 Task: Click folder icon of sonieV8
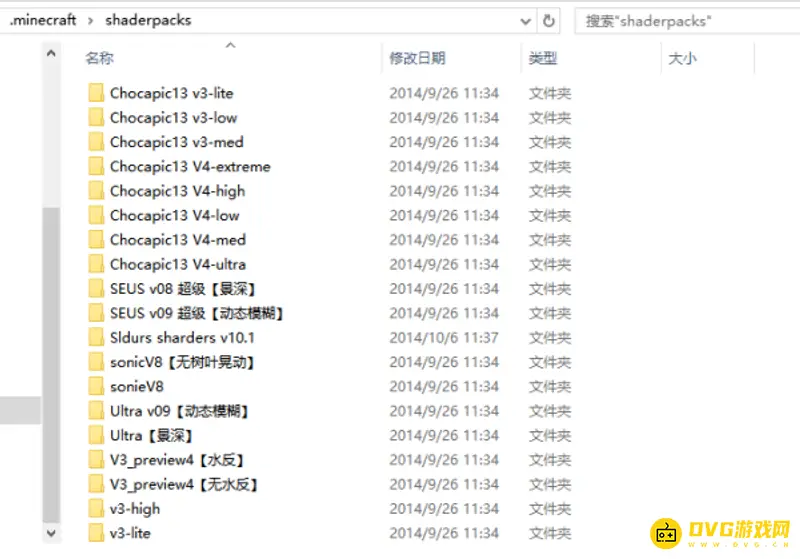[96, 387]
